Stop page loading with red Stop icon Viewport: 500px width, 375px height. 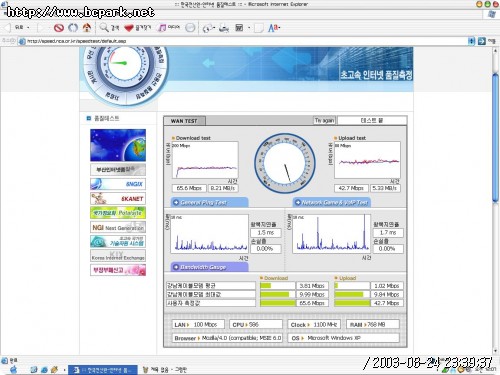(x=59, y=28)
